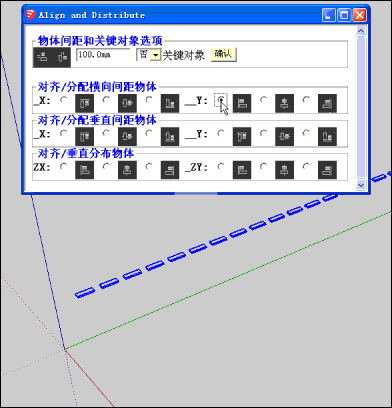Click the dialog scrollbar down arrow
The width and height of the screenshot is (392, 408).
click(x=361, y=185)
